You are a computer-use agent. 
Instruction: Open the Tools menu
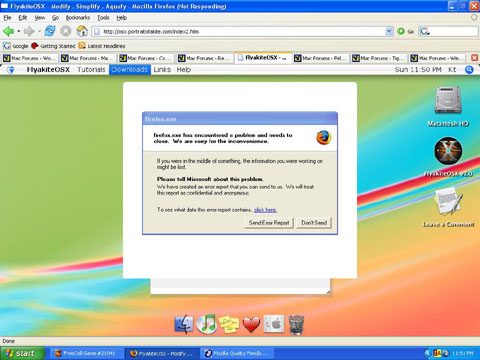103,18
